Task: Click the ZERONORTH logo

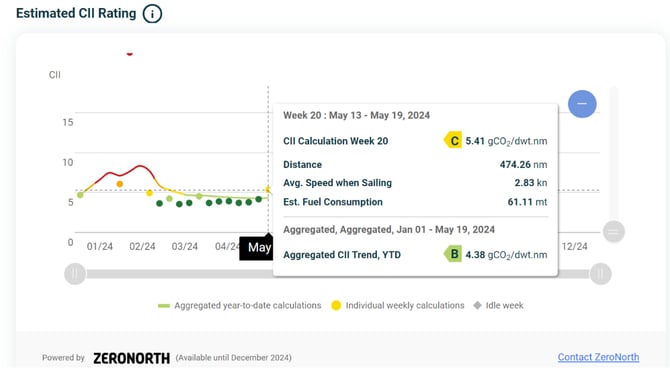Action: pyautogui.click(x=132, y=358)
